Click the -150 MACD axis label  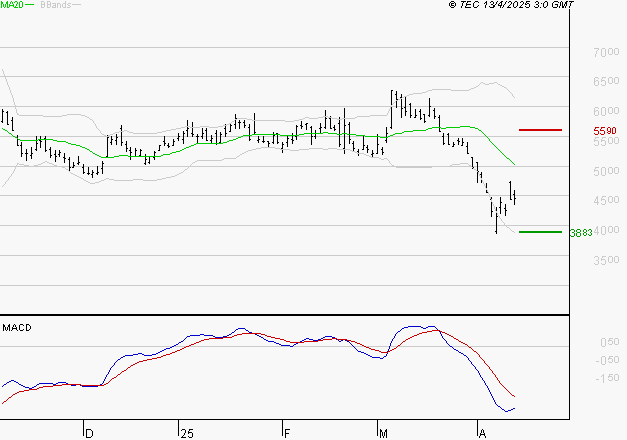click(605, 378)
